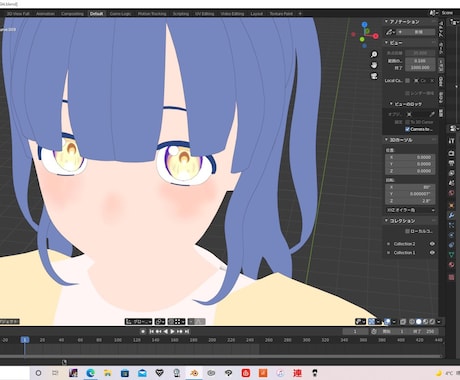Open the Object properties tab icon
Image resolution: width=460 pixels, height=380 pixels.
pos(451,205)
